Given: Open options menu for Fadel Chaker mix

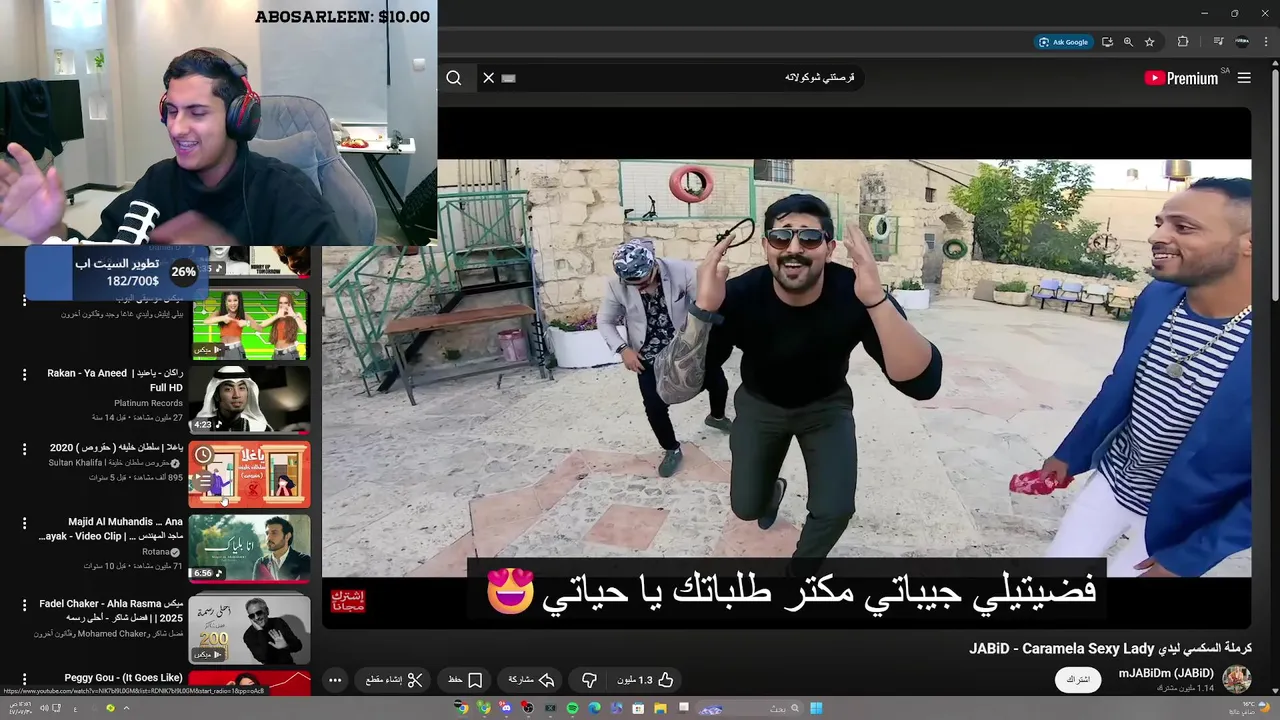Looking at the screenshot, I should pos(24,605).
